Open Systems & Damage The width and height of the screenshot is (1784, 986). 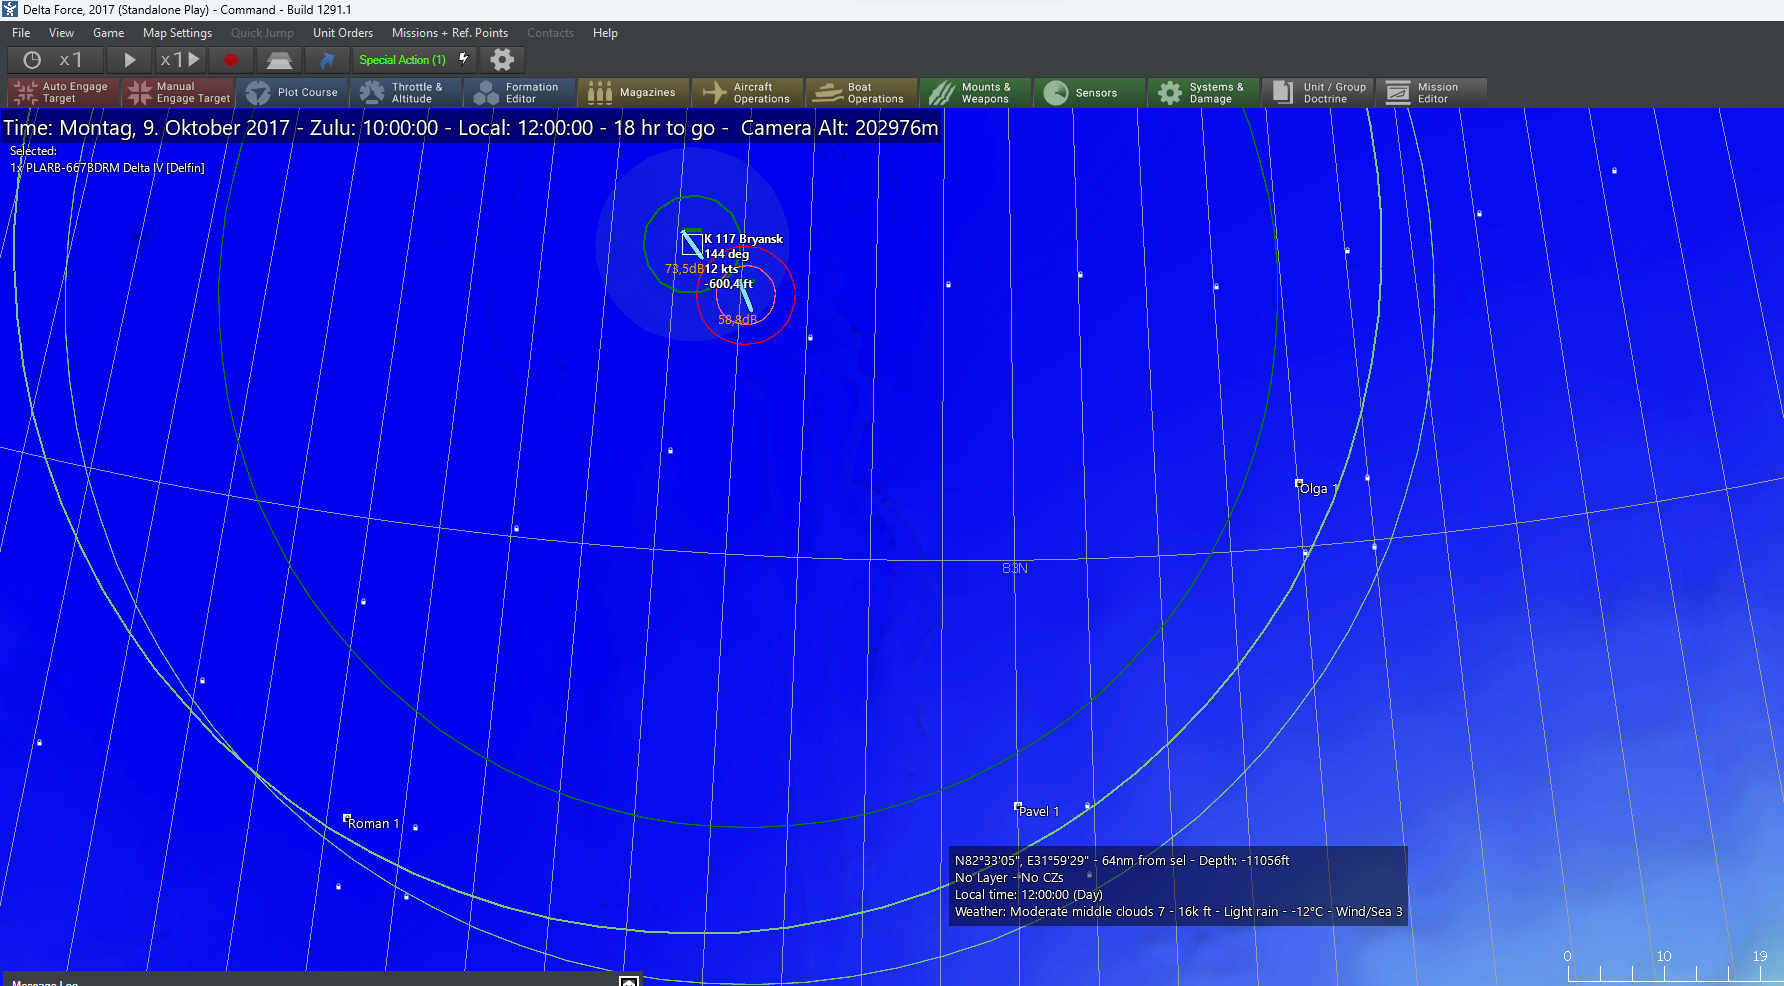1204,93
